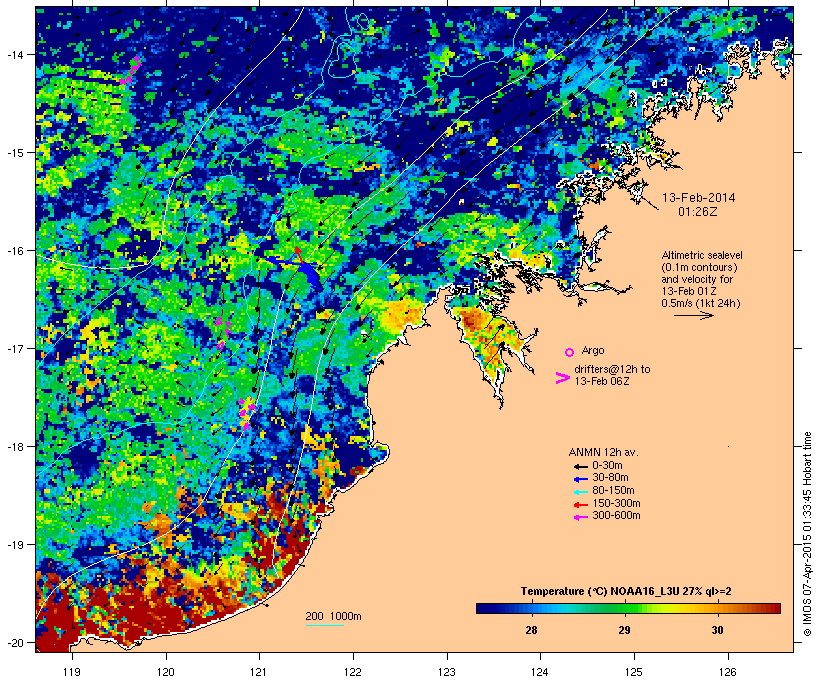Click the '200 1000m' isobath label
Image resolution: width=820 pixels, height=680 pixels.
(x=333, y=616)
